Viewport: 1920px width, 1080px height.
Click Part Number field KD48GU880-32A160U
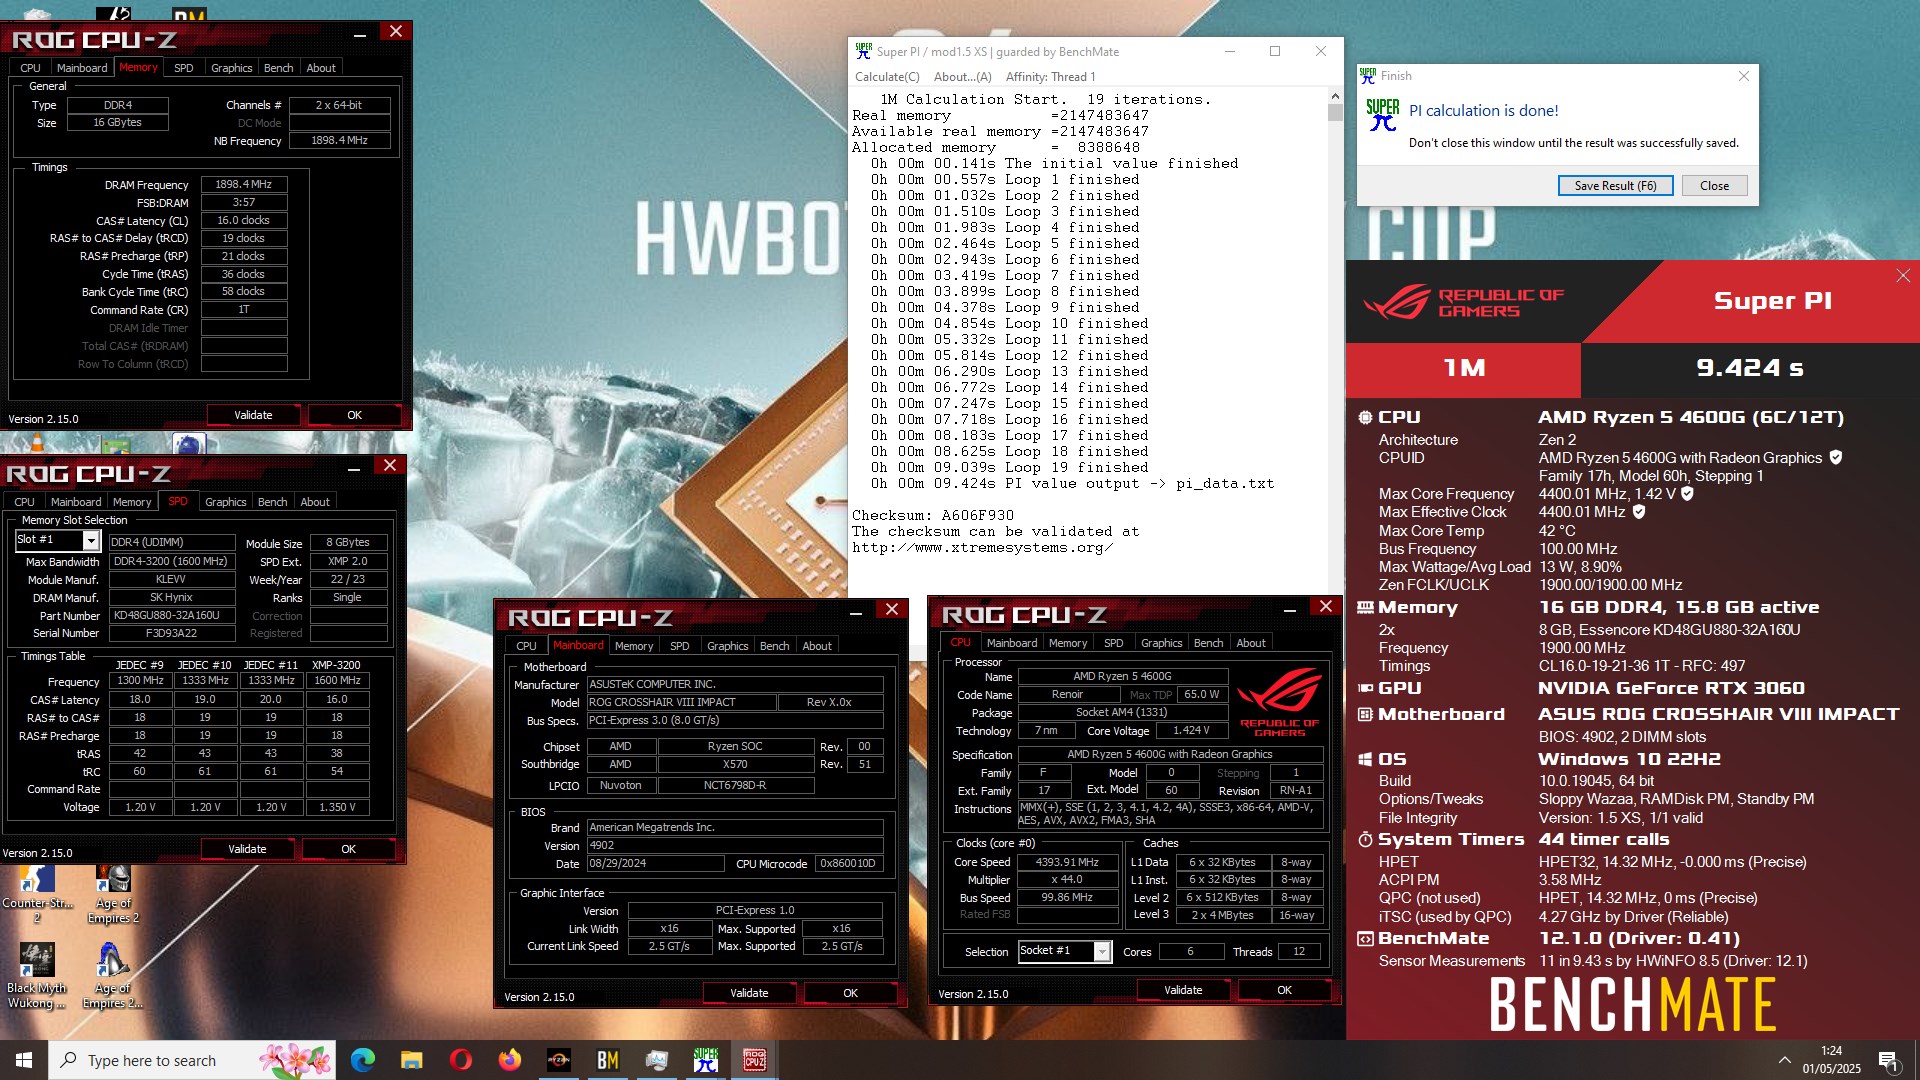(x=172, y=616)
